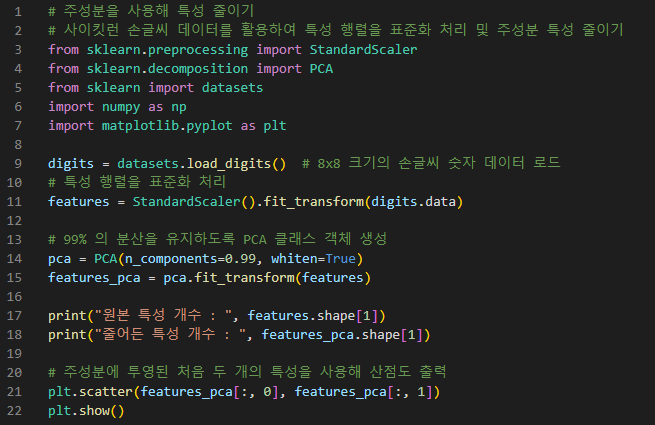Click the first comment '# 주성분을 사용해 특성 줄이기'
Viewport: 655px width, 425px height.
[x=151, y=11]
